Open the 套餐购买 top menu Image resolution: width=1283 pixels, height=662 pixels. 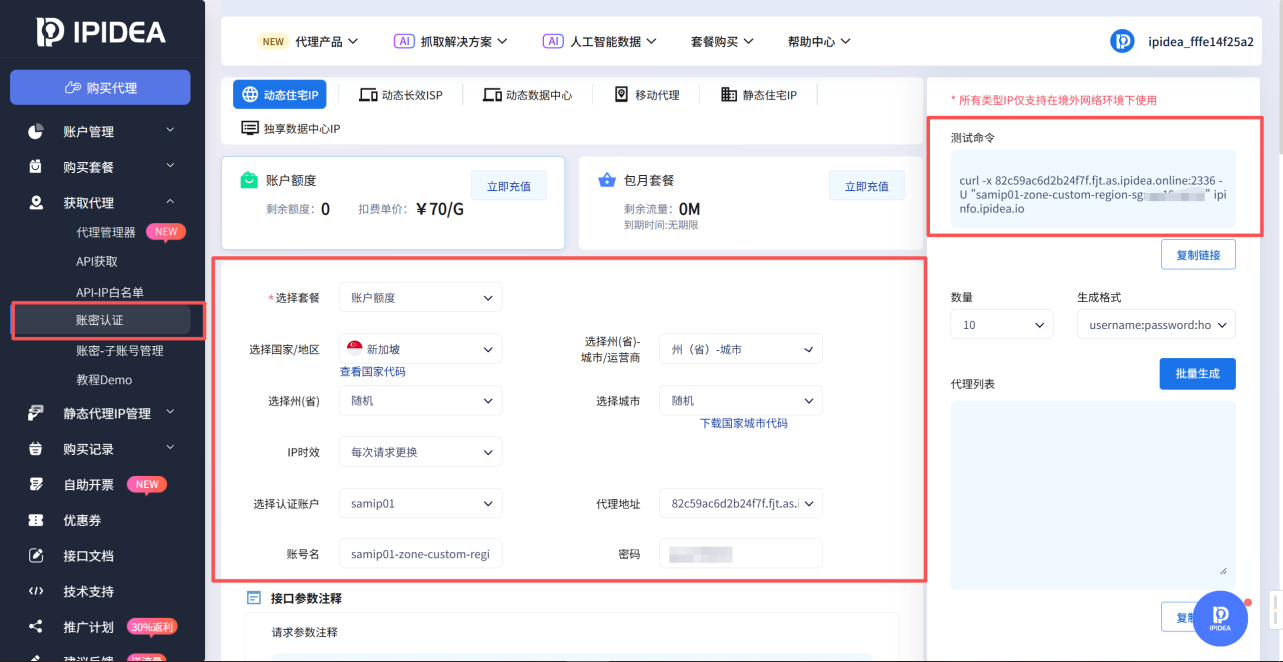coord(722,42)
